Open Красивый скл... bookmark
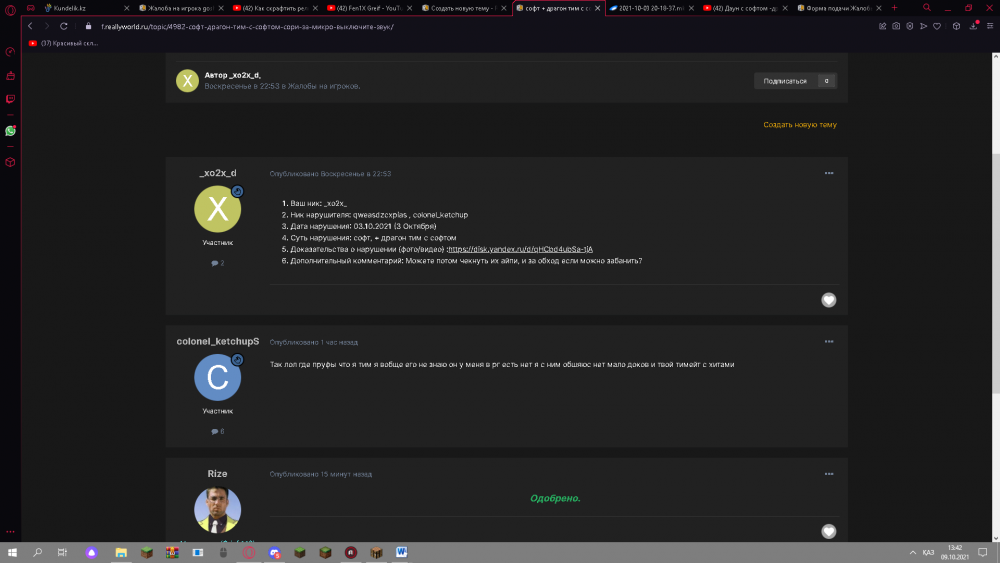Image resolution: width=1000 pixels, height=563 pixels. [x=63, y=43]
